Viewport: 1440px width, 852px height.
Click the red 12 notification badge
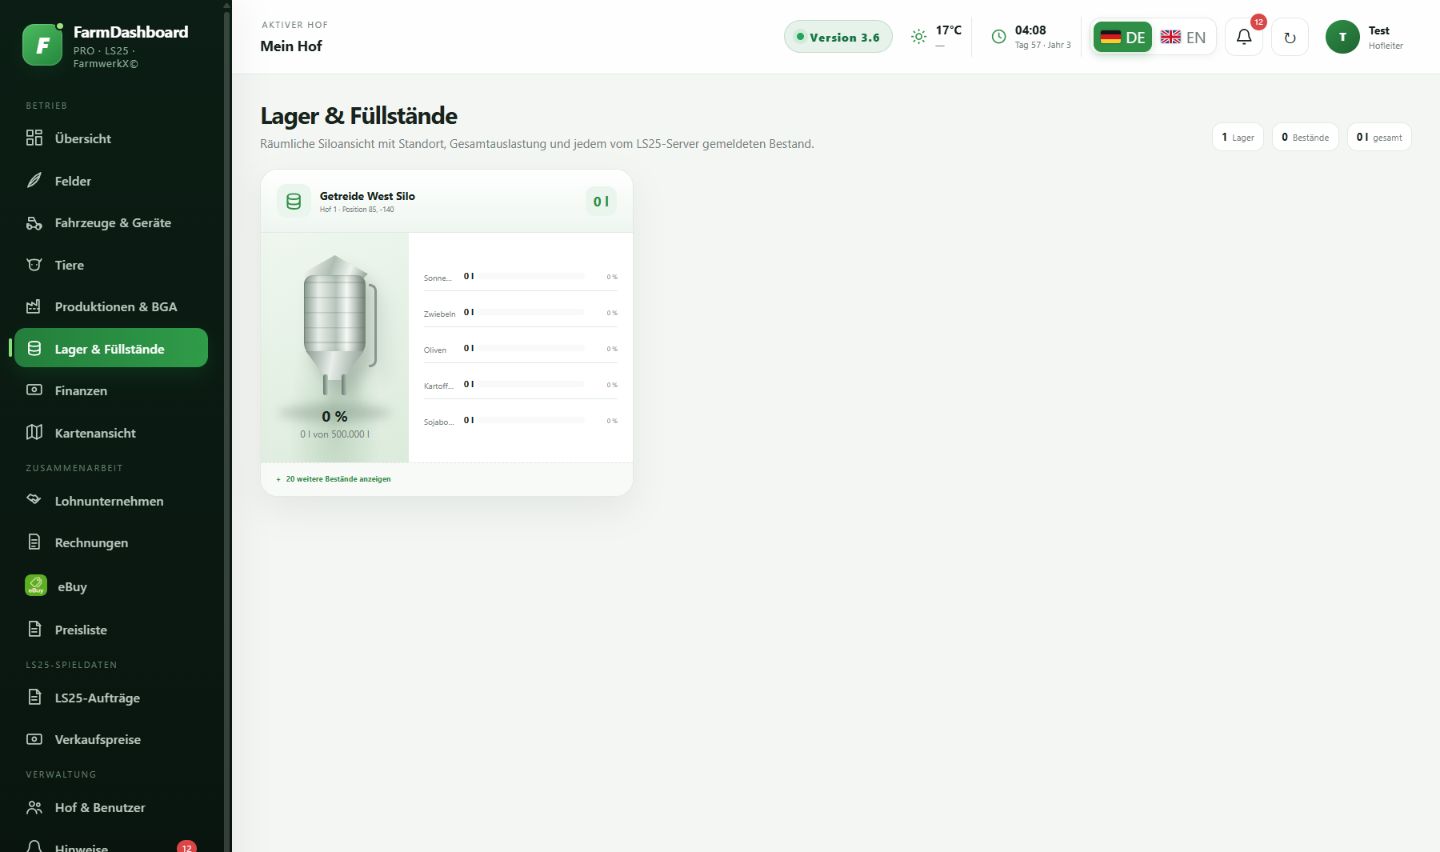click(1258, 22)
